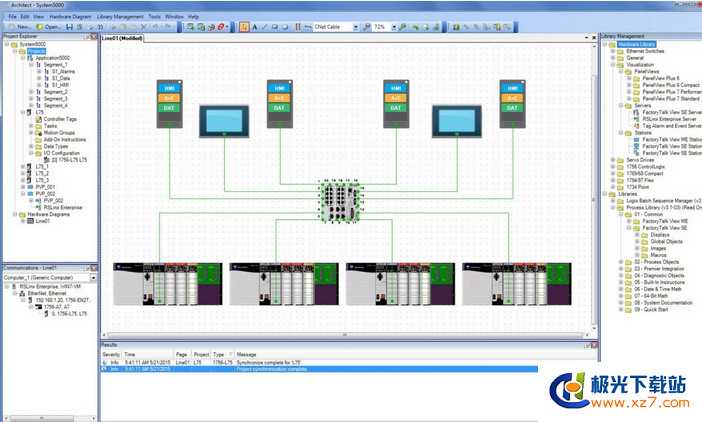Select the right PanelView screen in the diagram

click(457, 121)
